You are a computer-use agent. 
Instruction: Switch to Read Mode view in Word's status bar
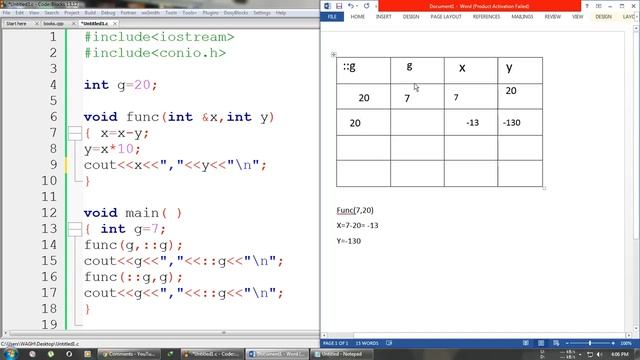tap(526, 343)
